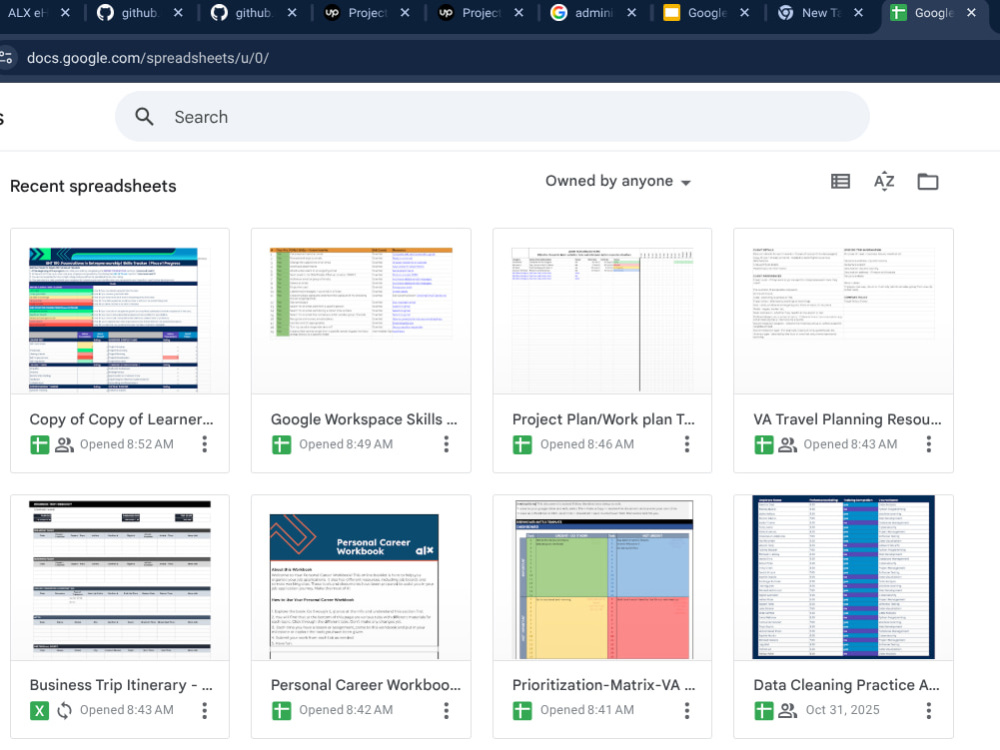Click Sheets icon under Personal Career Workbook
The height and width of the screenshot is (750, 1000).
click(x=281, y=710)
